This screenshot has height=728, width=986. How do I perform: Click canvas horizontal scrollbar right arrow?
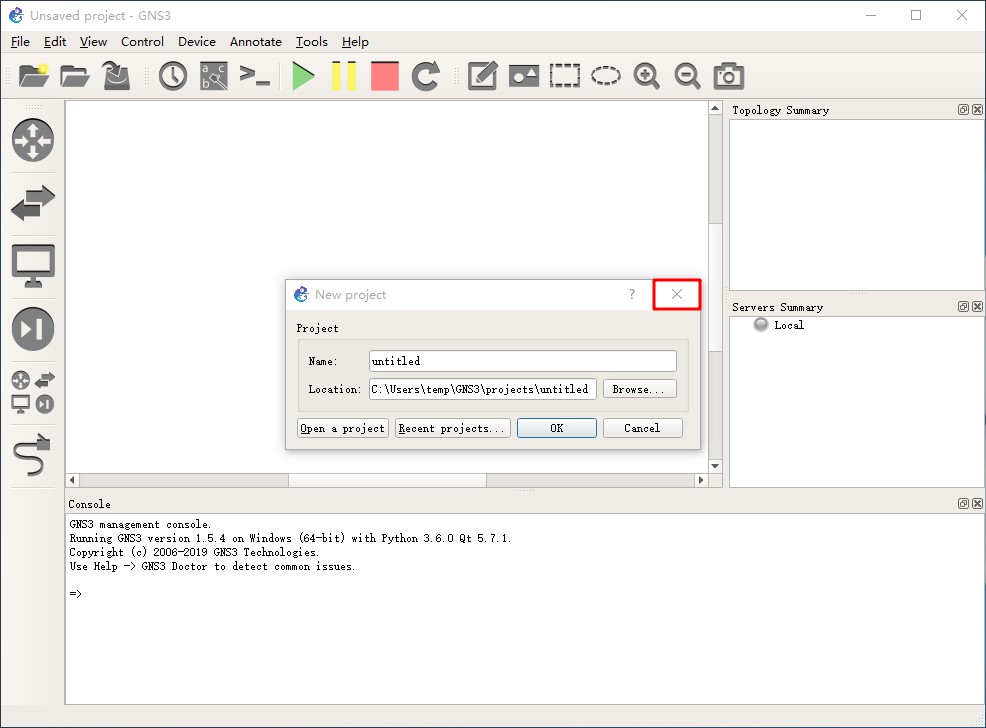click(x=701, y=480)
